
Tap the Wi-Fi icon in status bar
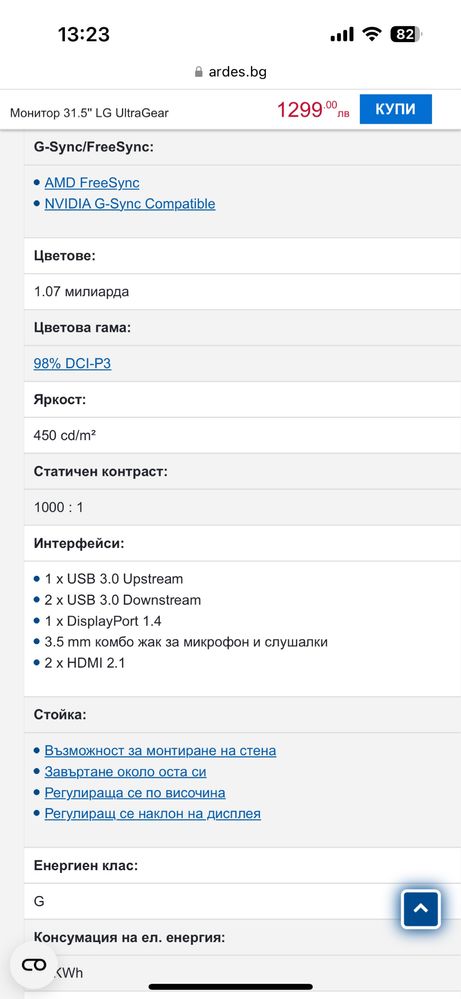pos(371,34)
